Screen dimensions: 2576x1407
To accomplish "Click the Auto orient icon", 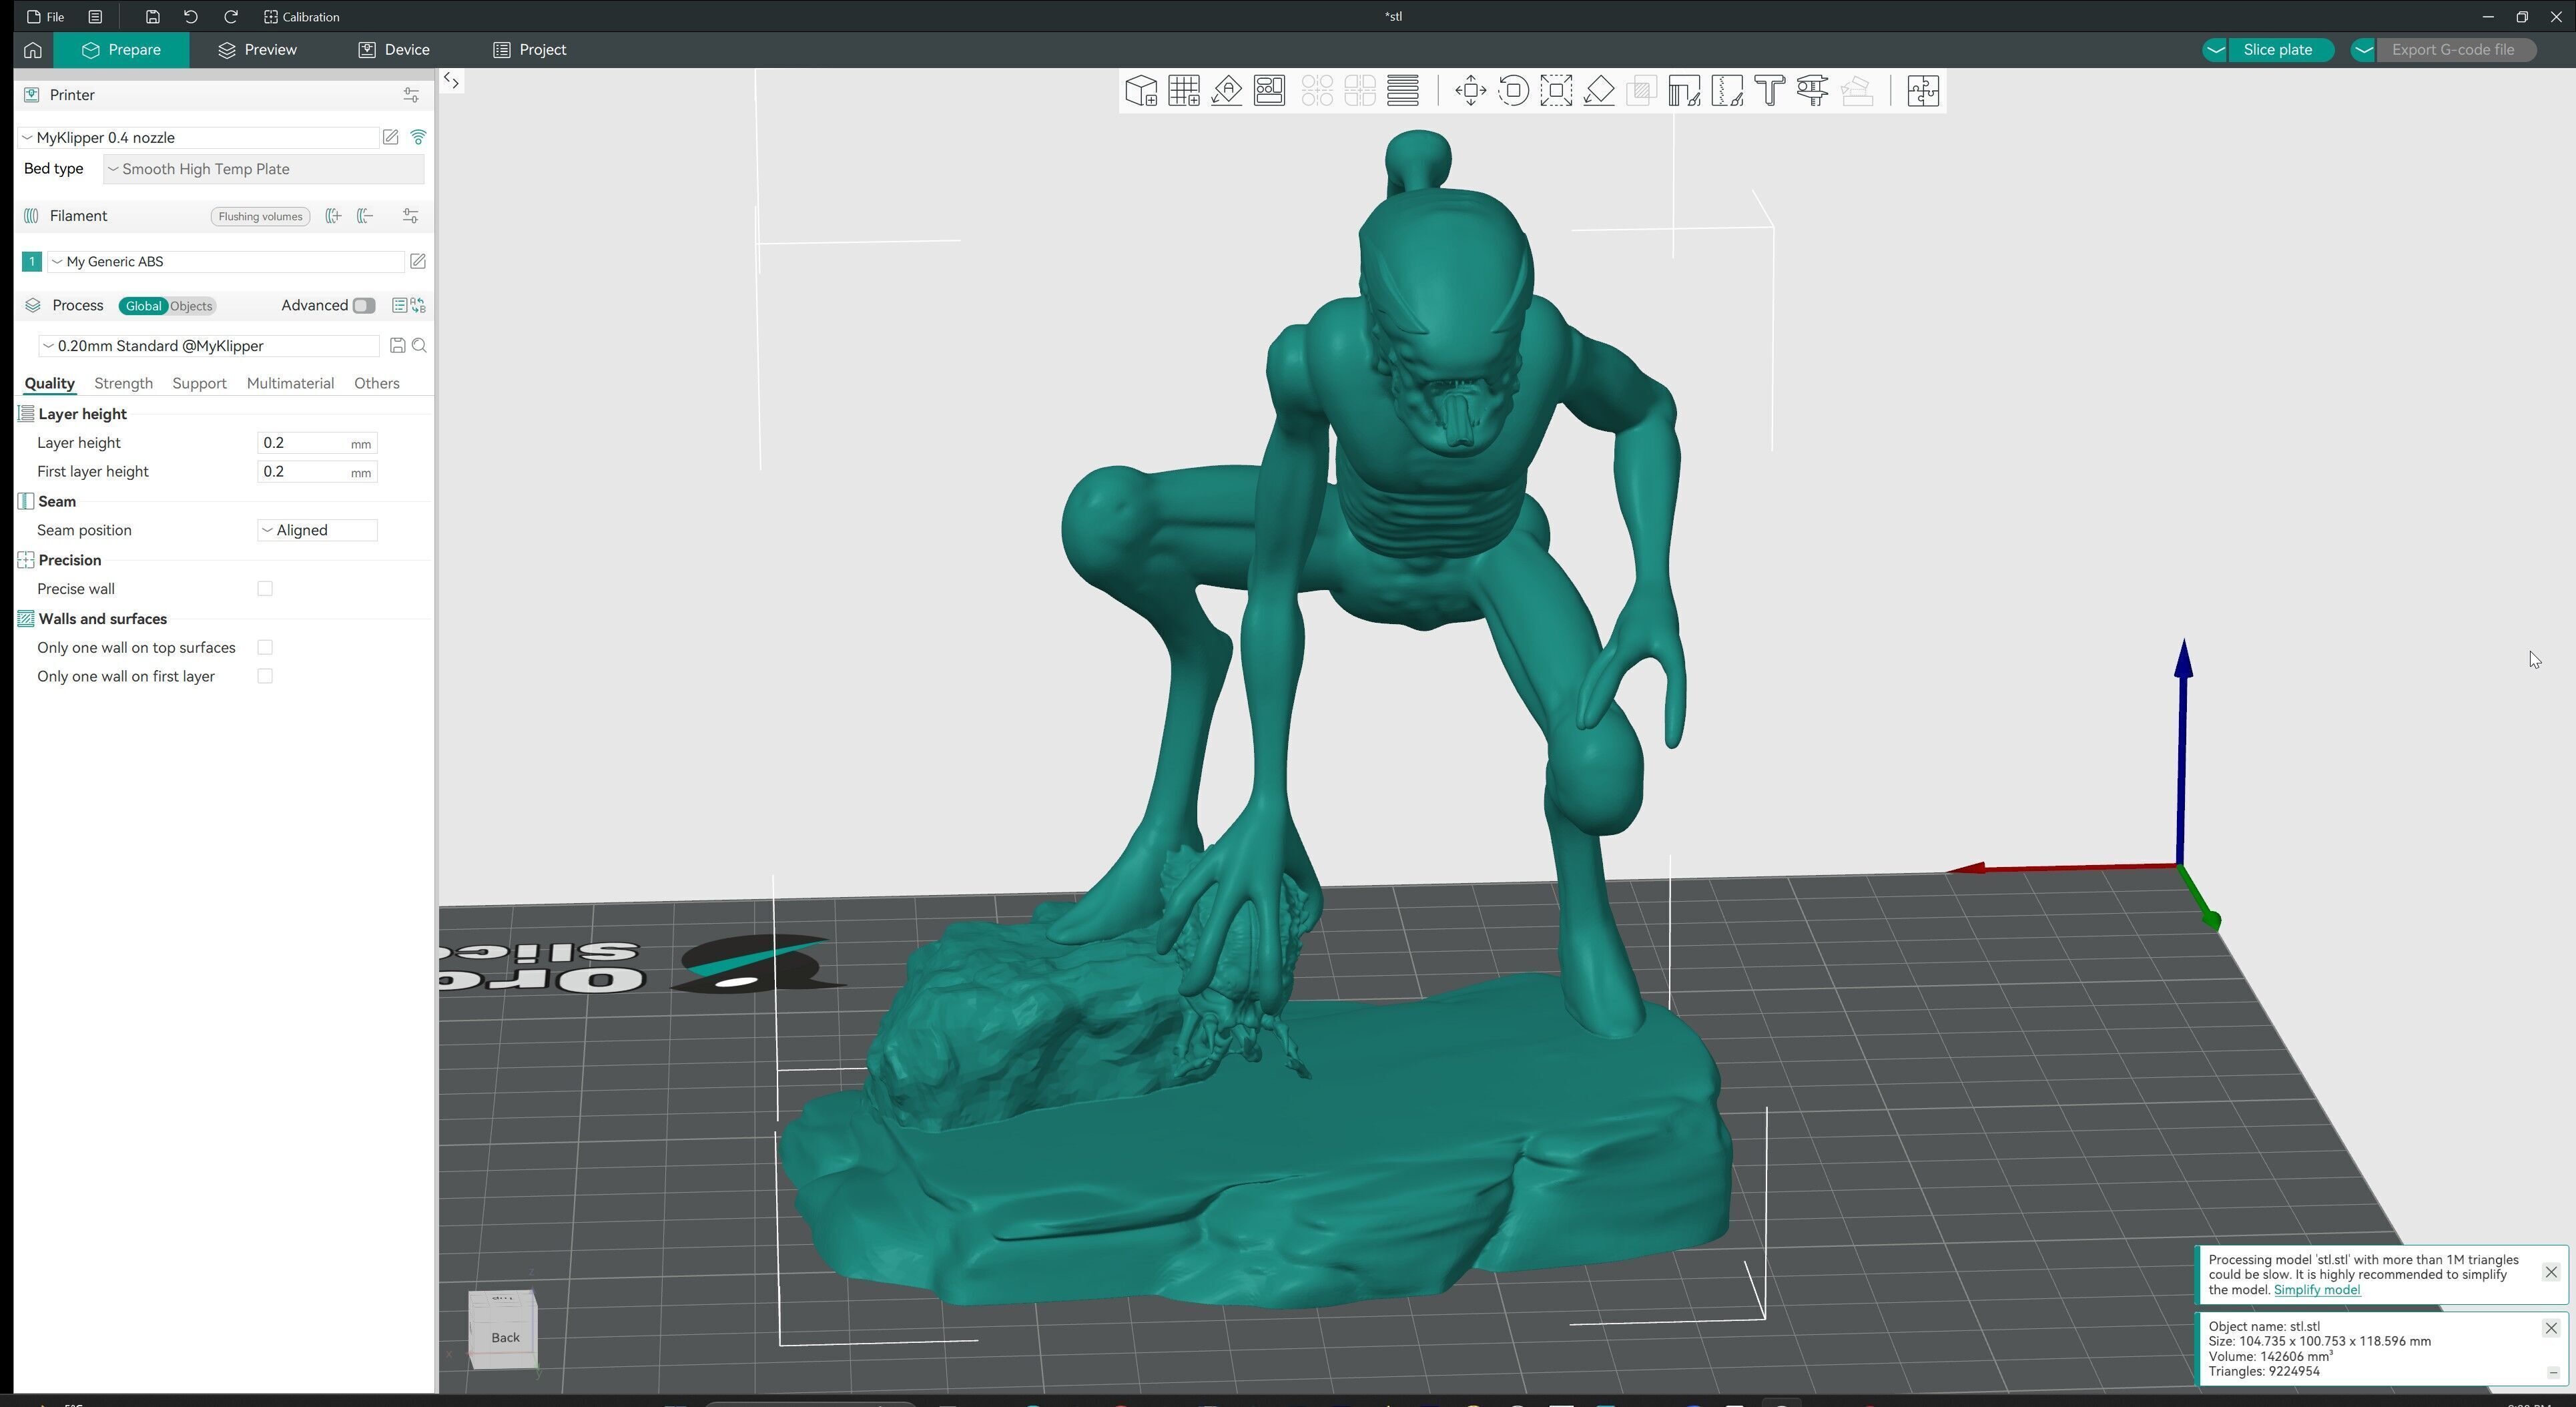I will [x=1227, y=91].
